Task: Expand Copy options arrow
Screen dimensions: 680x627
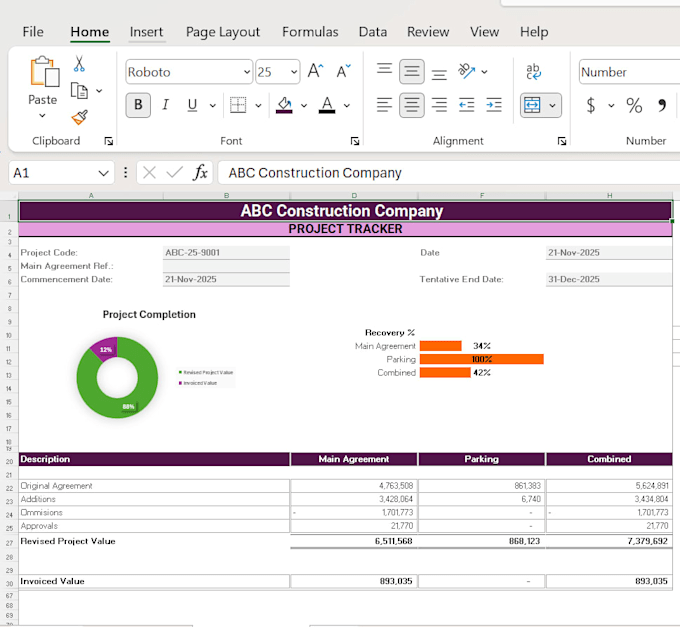Action: click(99, 91)
